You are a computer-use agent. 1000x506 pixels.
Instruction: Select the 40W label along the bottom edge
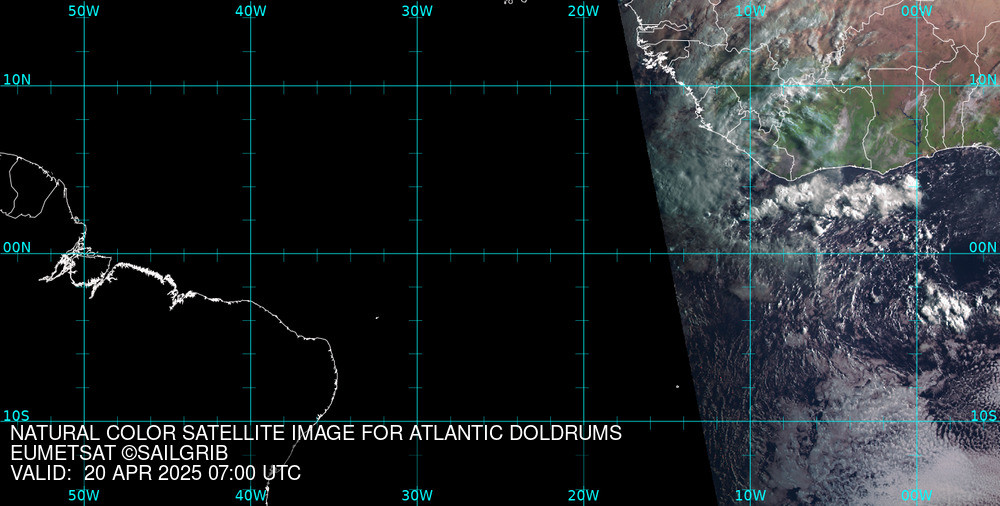251,496
